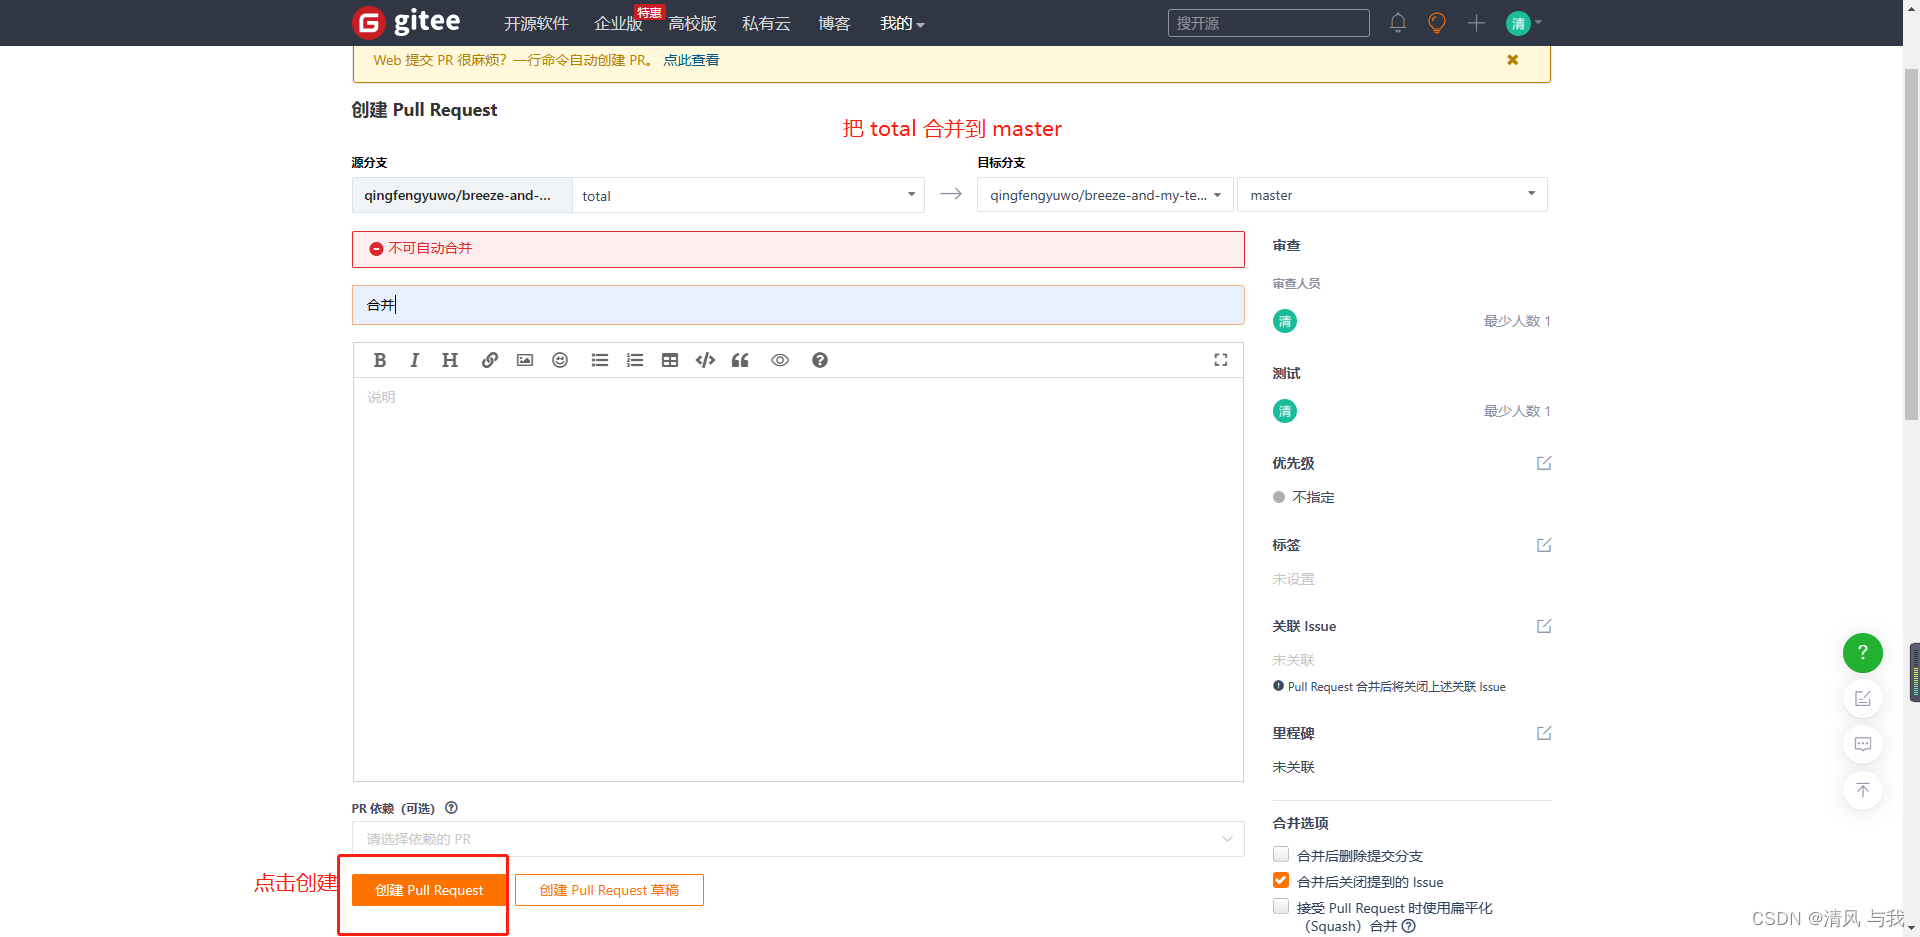Insert heading via H icon
The width and height of the screenshot is (1920, 937).
point(450,360)
